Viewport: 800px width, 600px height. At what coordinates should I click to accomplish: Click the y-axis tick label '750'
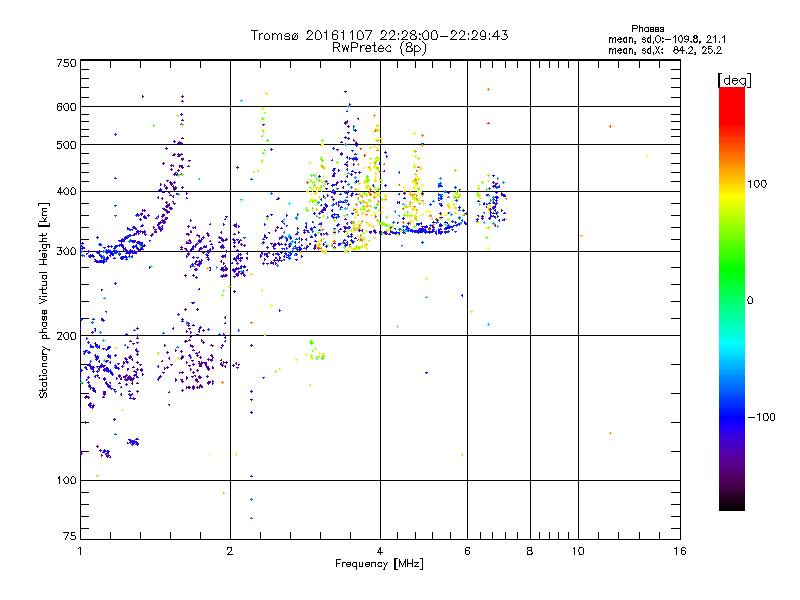(x=66, y=63)
